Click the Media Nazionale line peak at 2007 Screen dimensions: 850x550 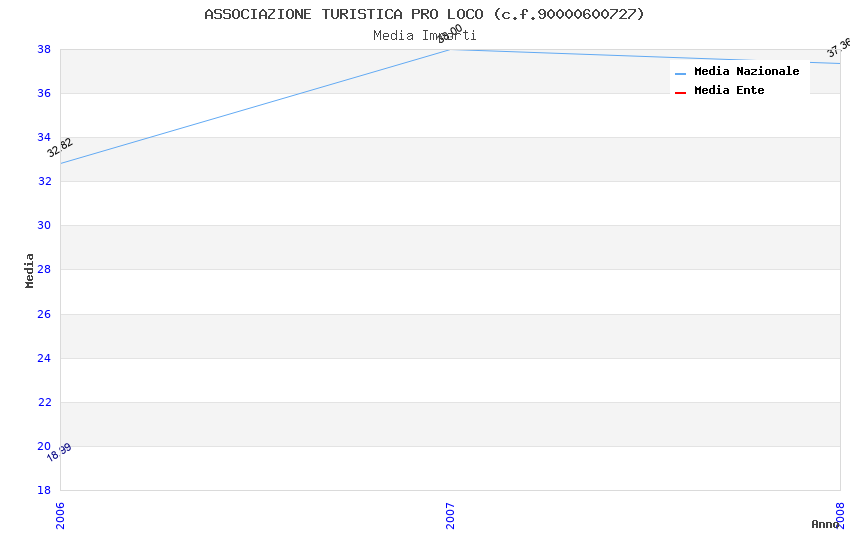pyautogui.click(x=450, y=50)
